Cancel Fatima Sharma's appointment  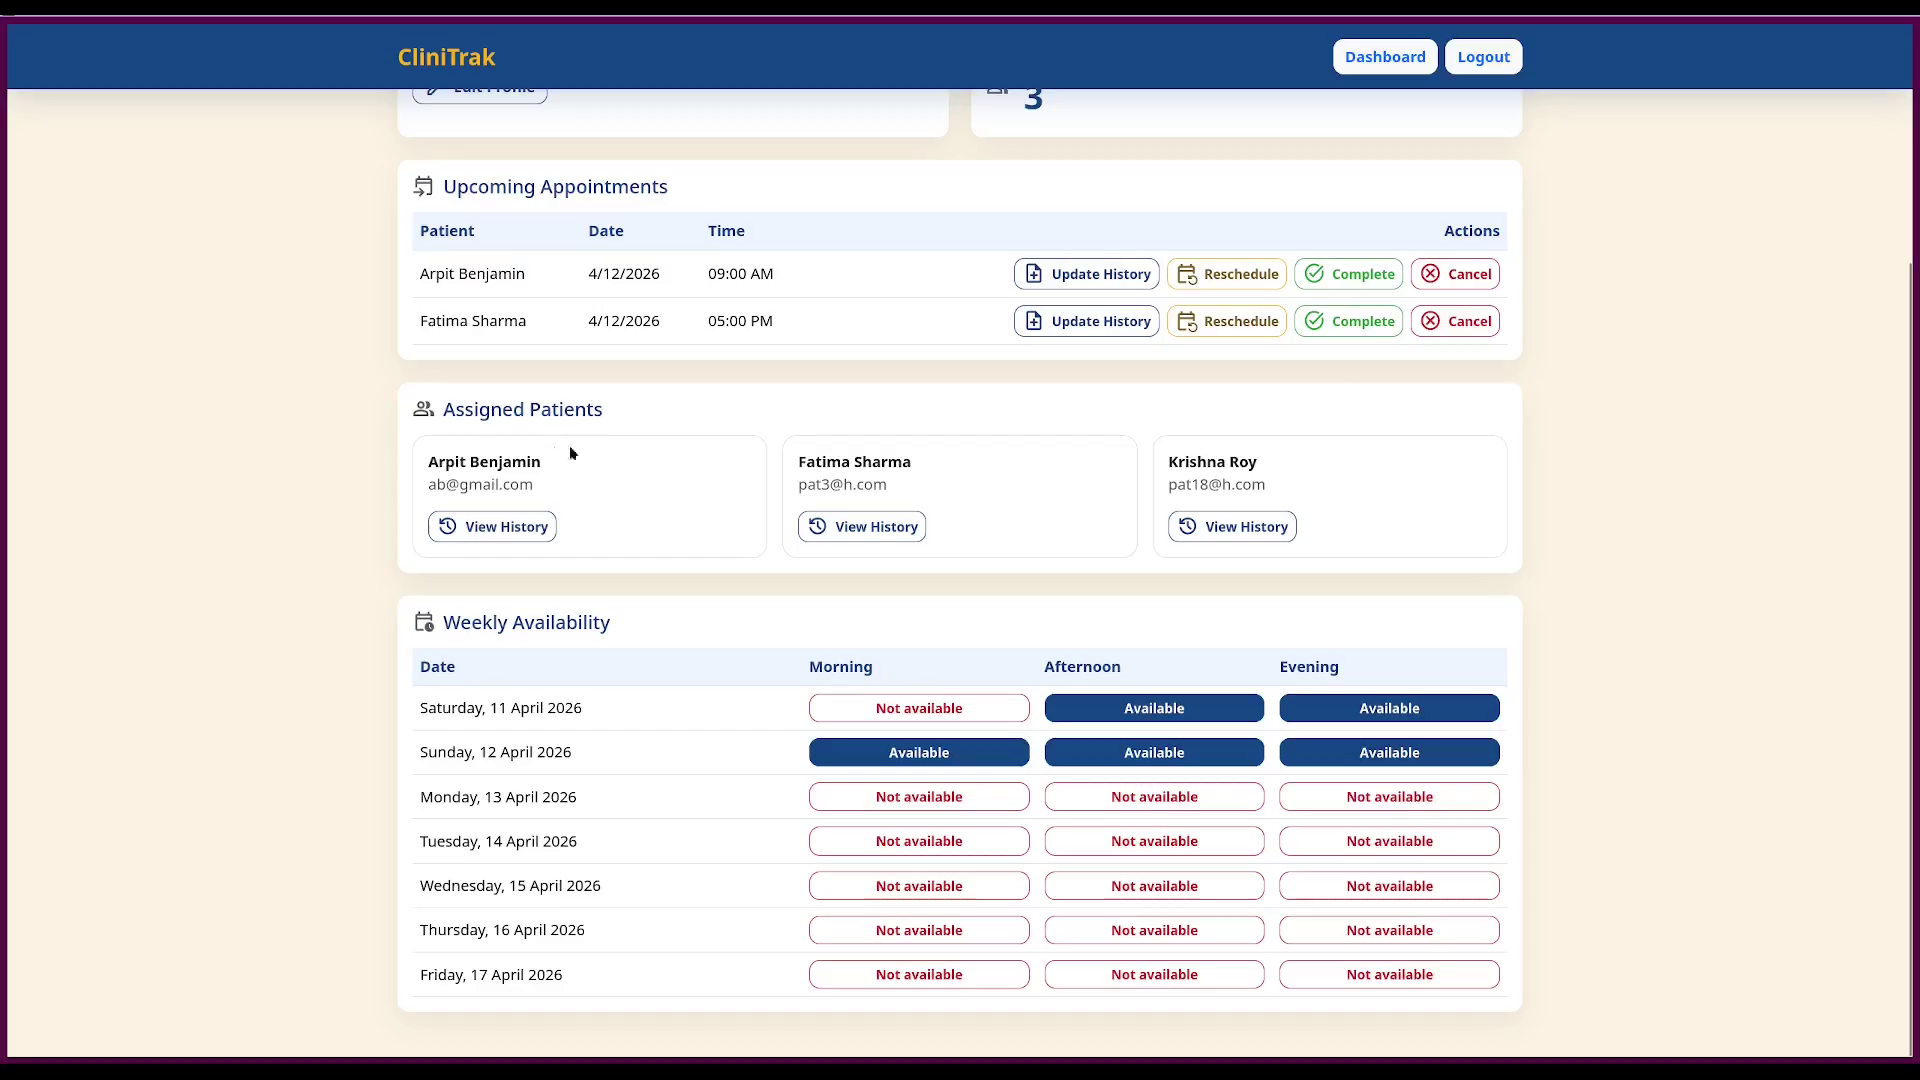(x=1455, y=321)
